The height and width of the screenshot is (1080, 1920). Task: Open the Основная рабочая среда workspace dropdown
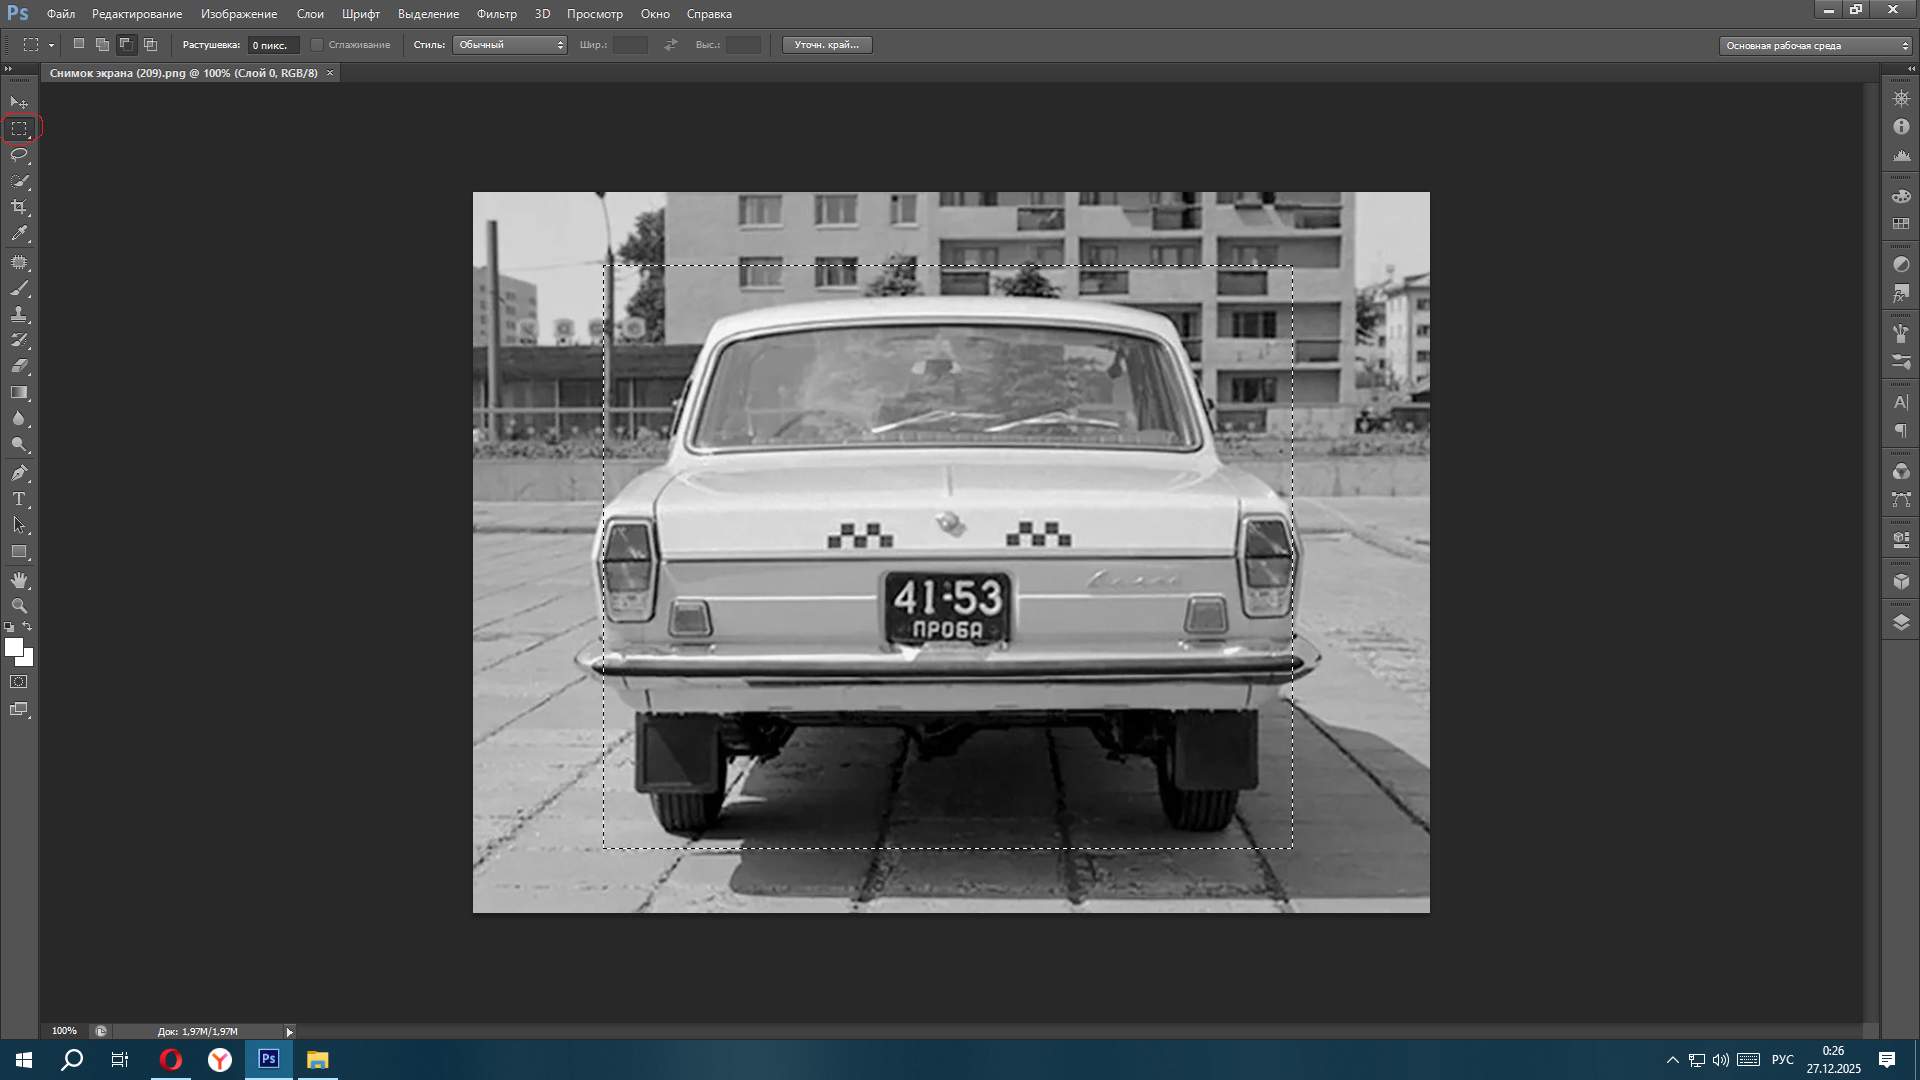click(x=1815, y=46)
